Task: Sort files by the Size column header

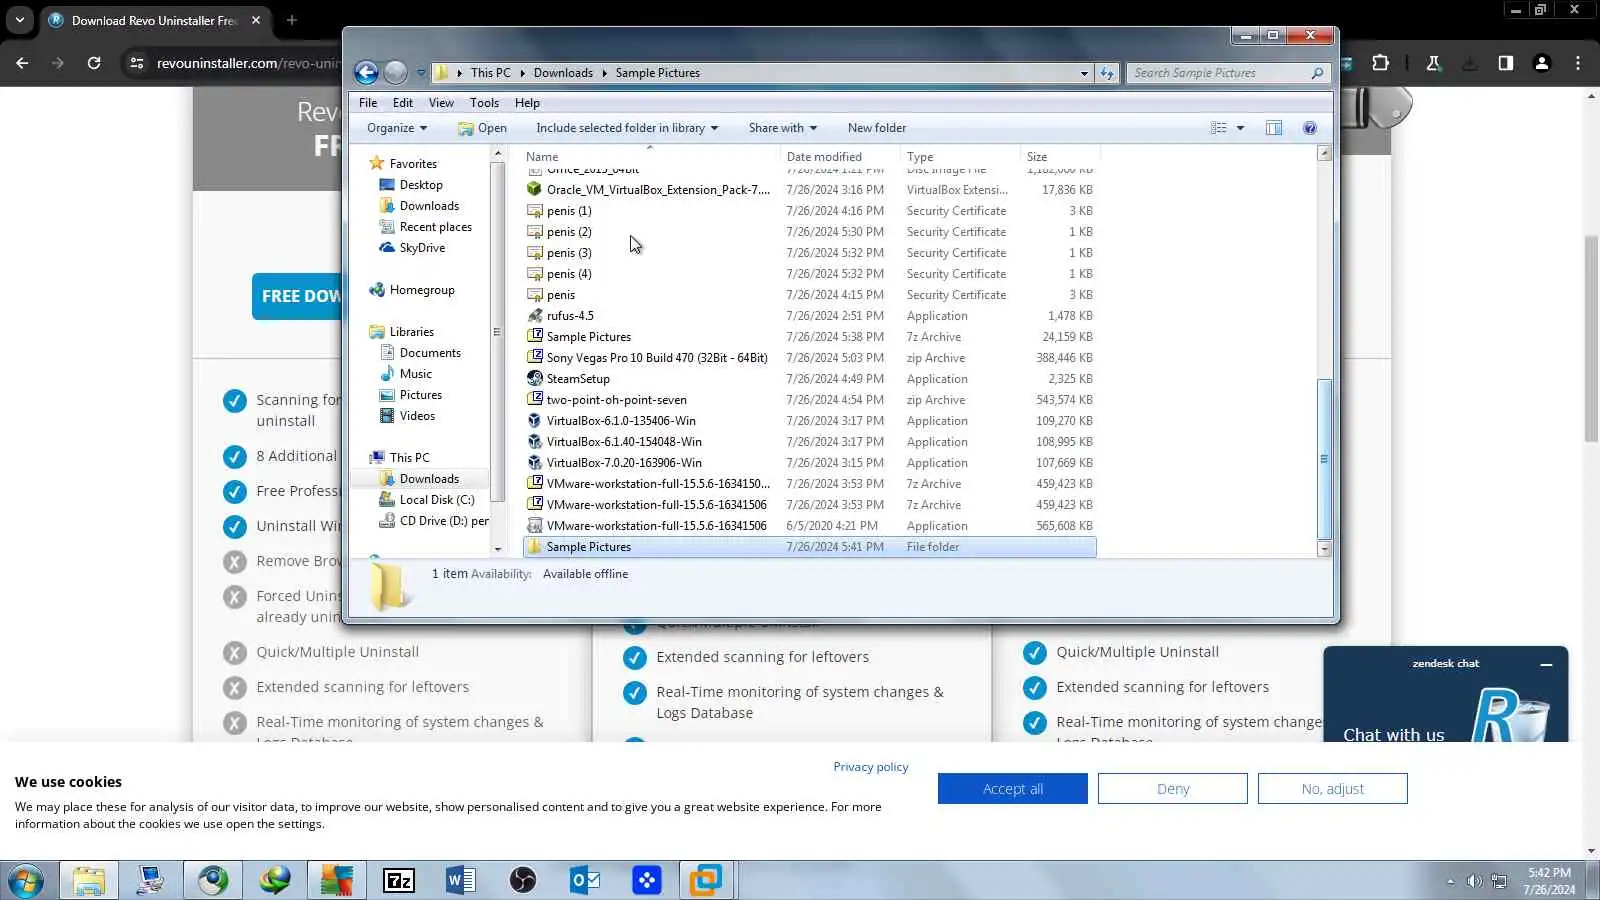Action: click(1060, 157)
